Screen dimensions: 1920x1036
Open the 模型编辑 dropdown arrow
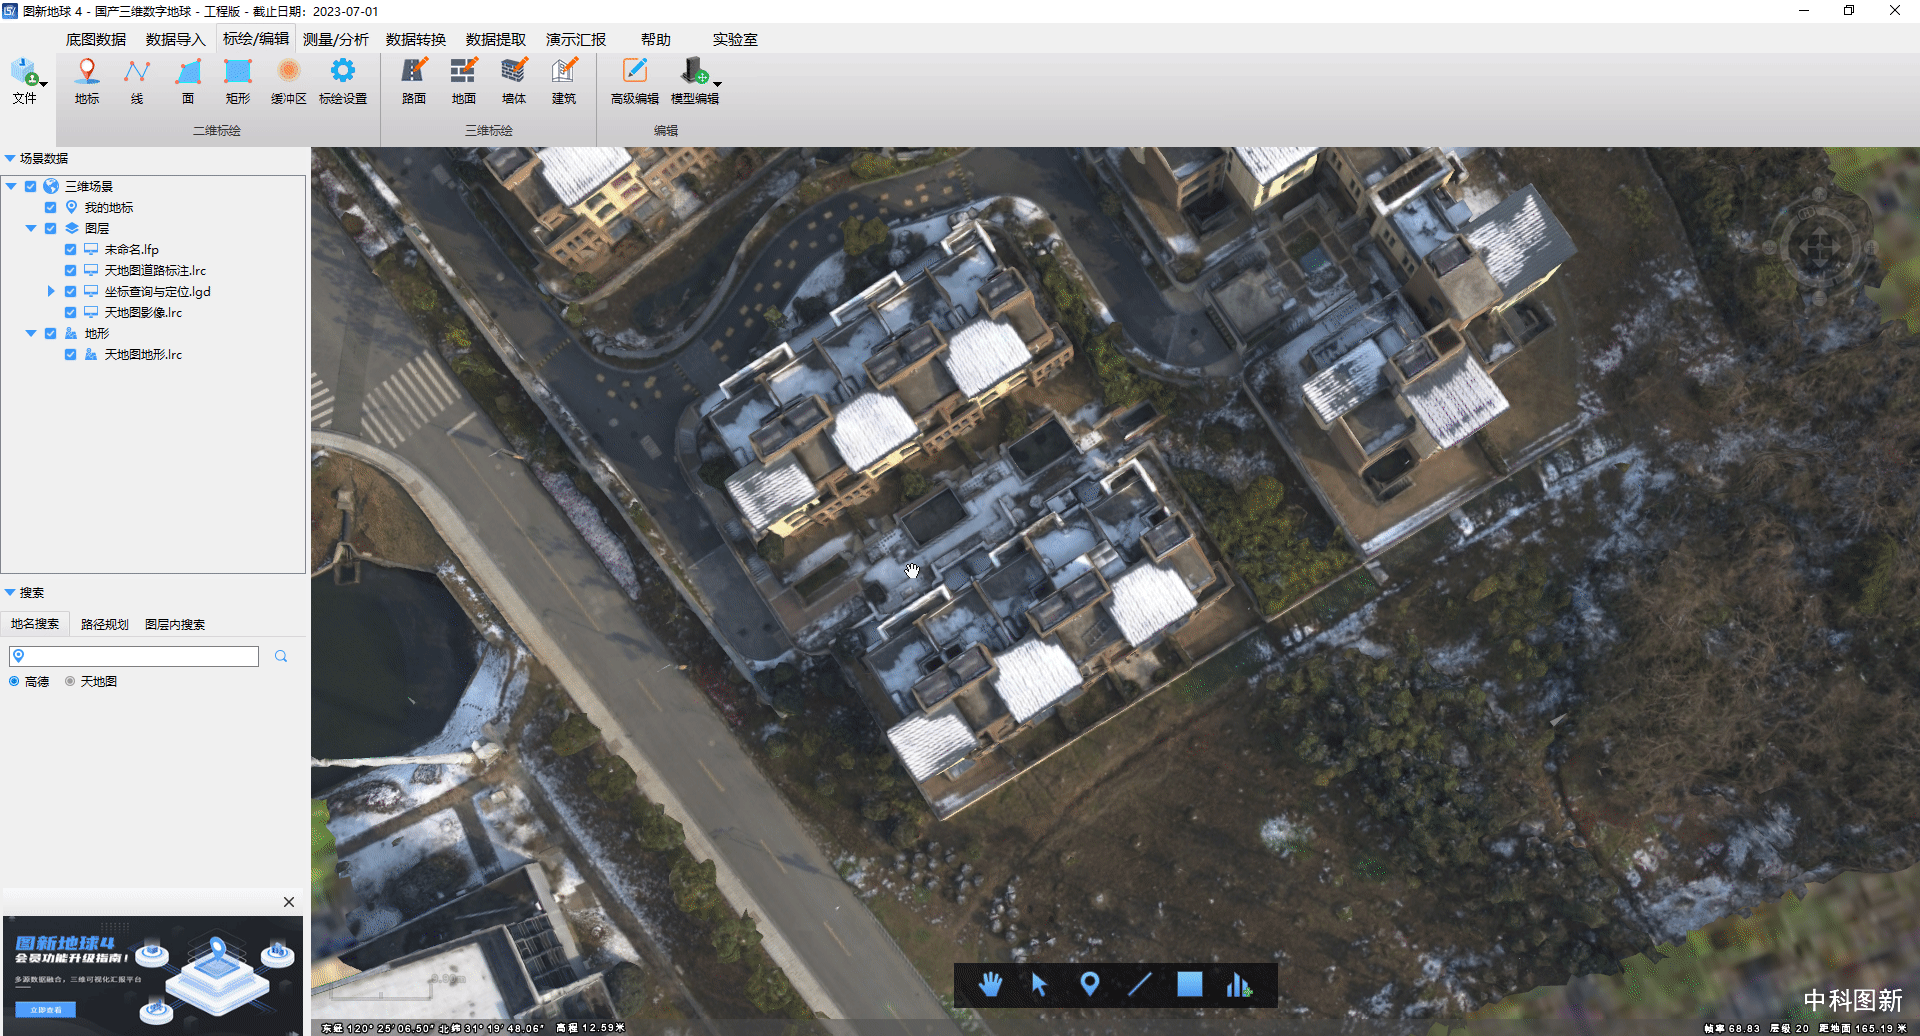pos(718,84)
